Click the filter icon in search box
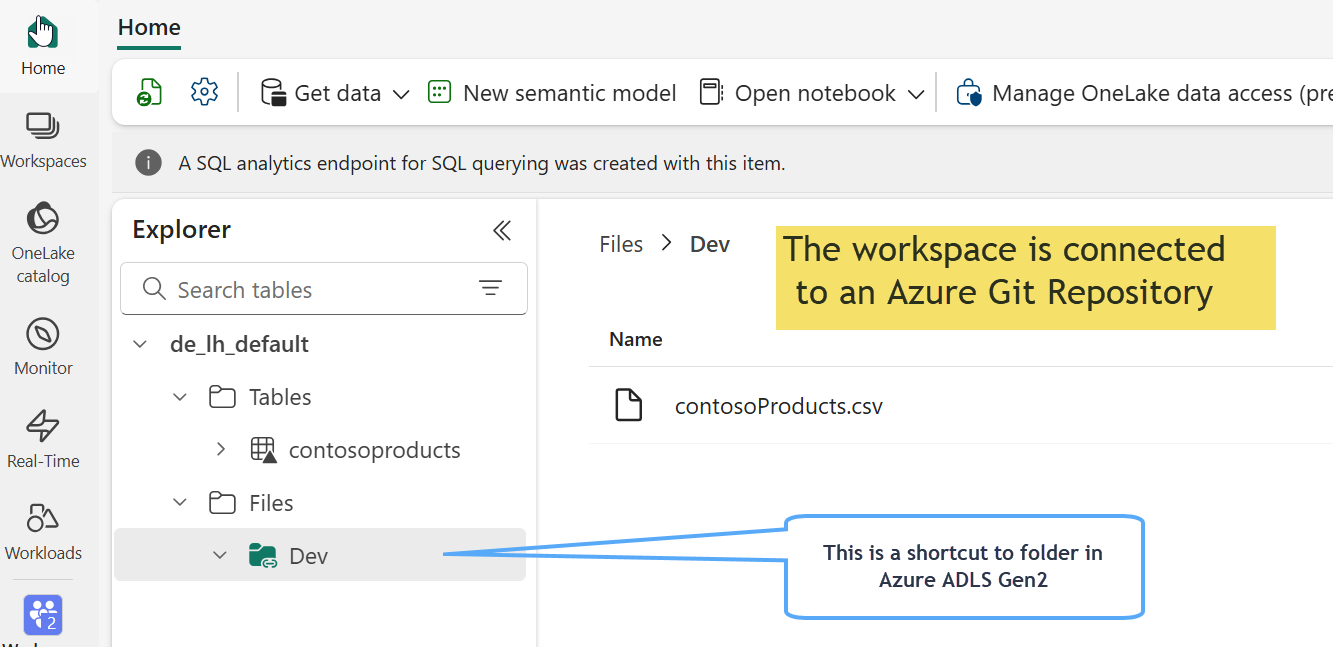This screenshot has width=1333, height=647. pos(490,289)
